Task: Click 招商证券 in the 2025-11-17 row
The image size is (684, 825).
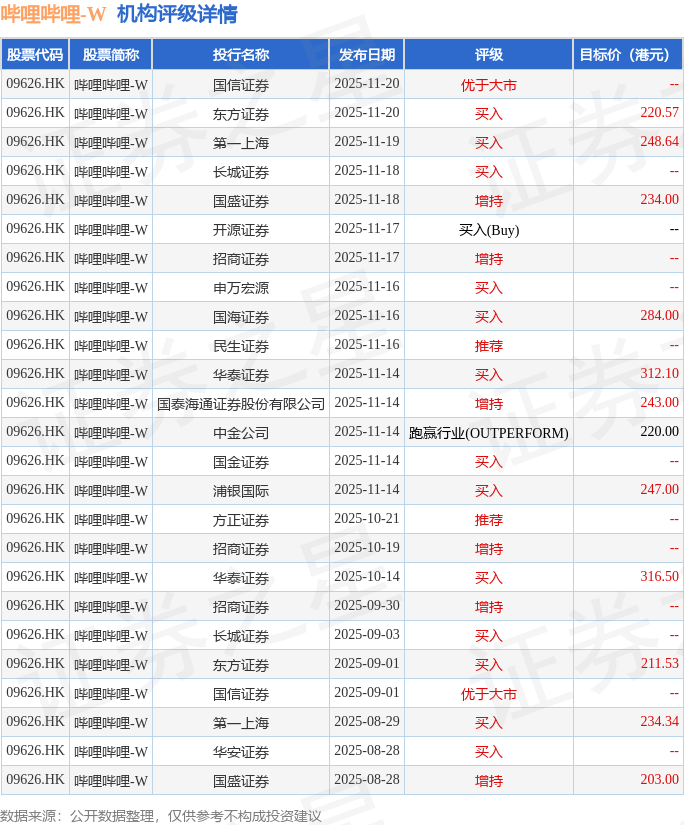Action: coord(241,258)
